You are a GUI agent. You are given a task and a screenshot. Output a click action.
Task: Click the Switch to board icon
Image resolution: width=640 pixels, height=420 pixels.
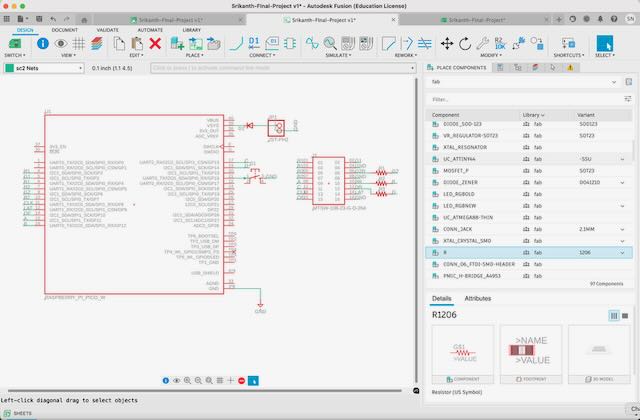[x=16, y=43]
